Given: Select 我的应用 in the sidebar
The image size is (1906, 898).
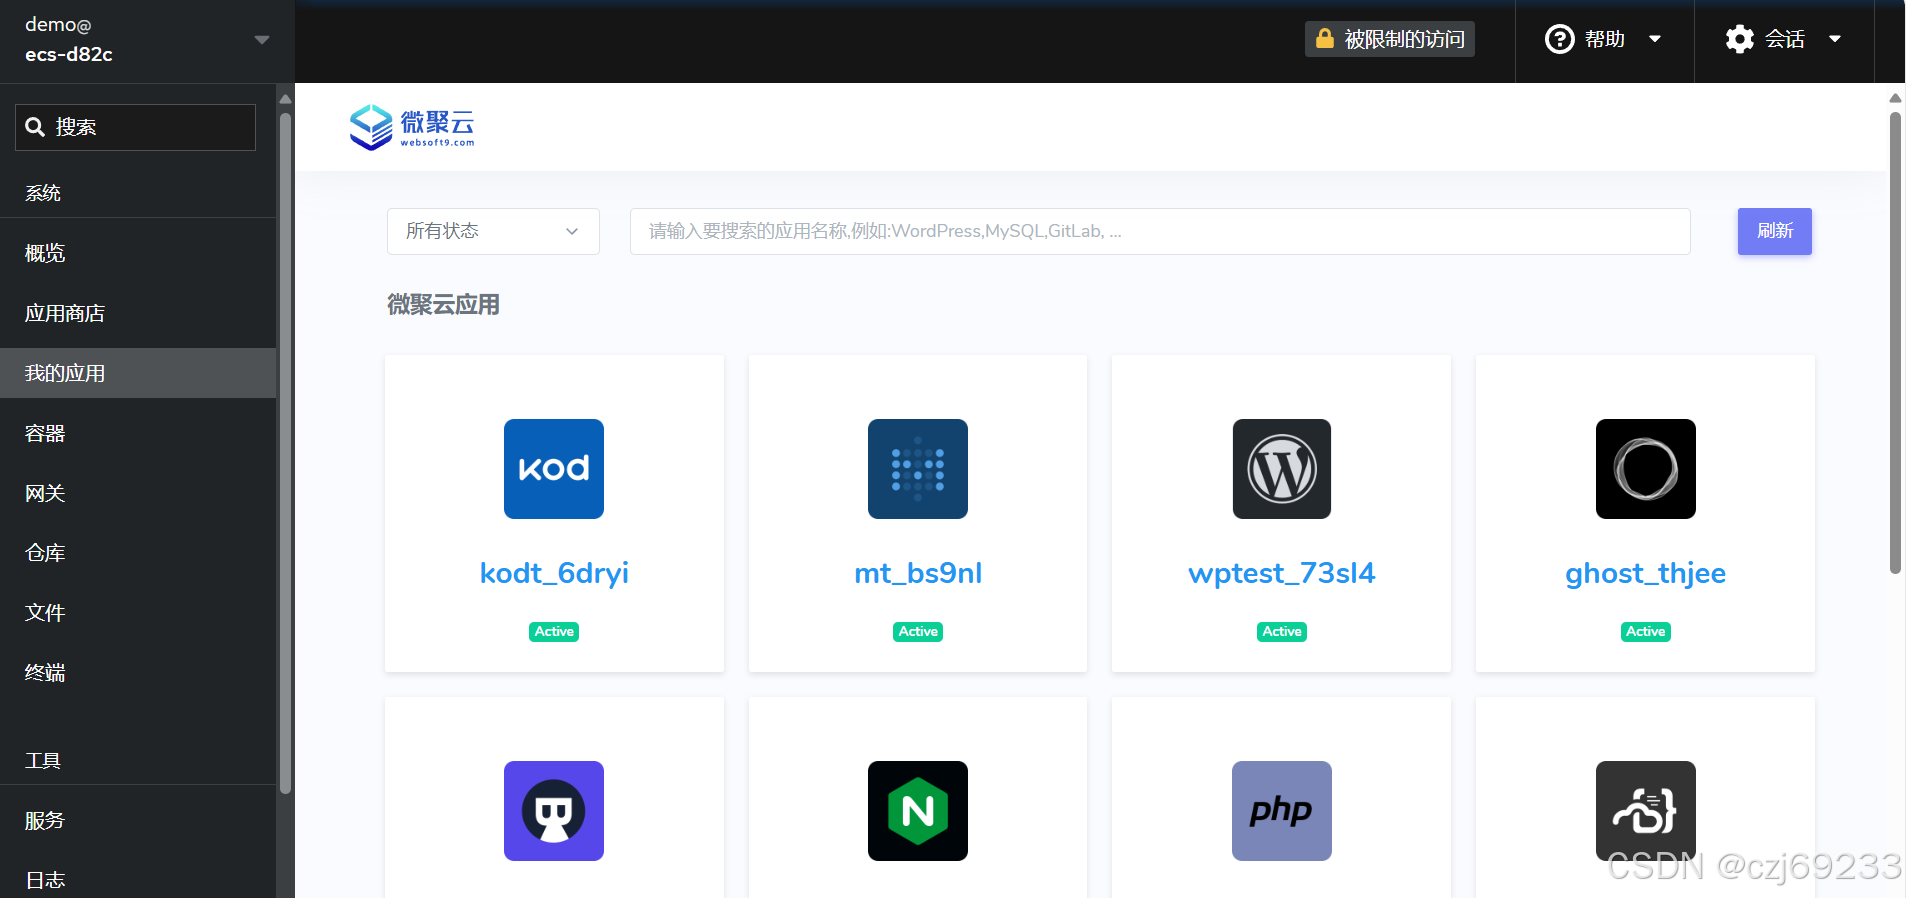Looking at the screenshot, I should pos(138,373).
